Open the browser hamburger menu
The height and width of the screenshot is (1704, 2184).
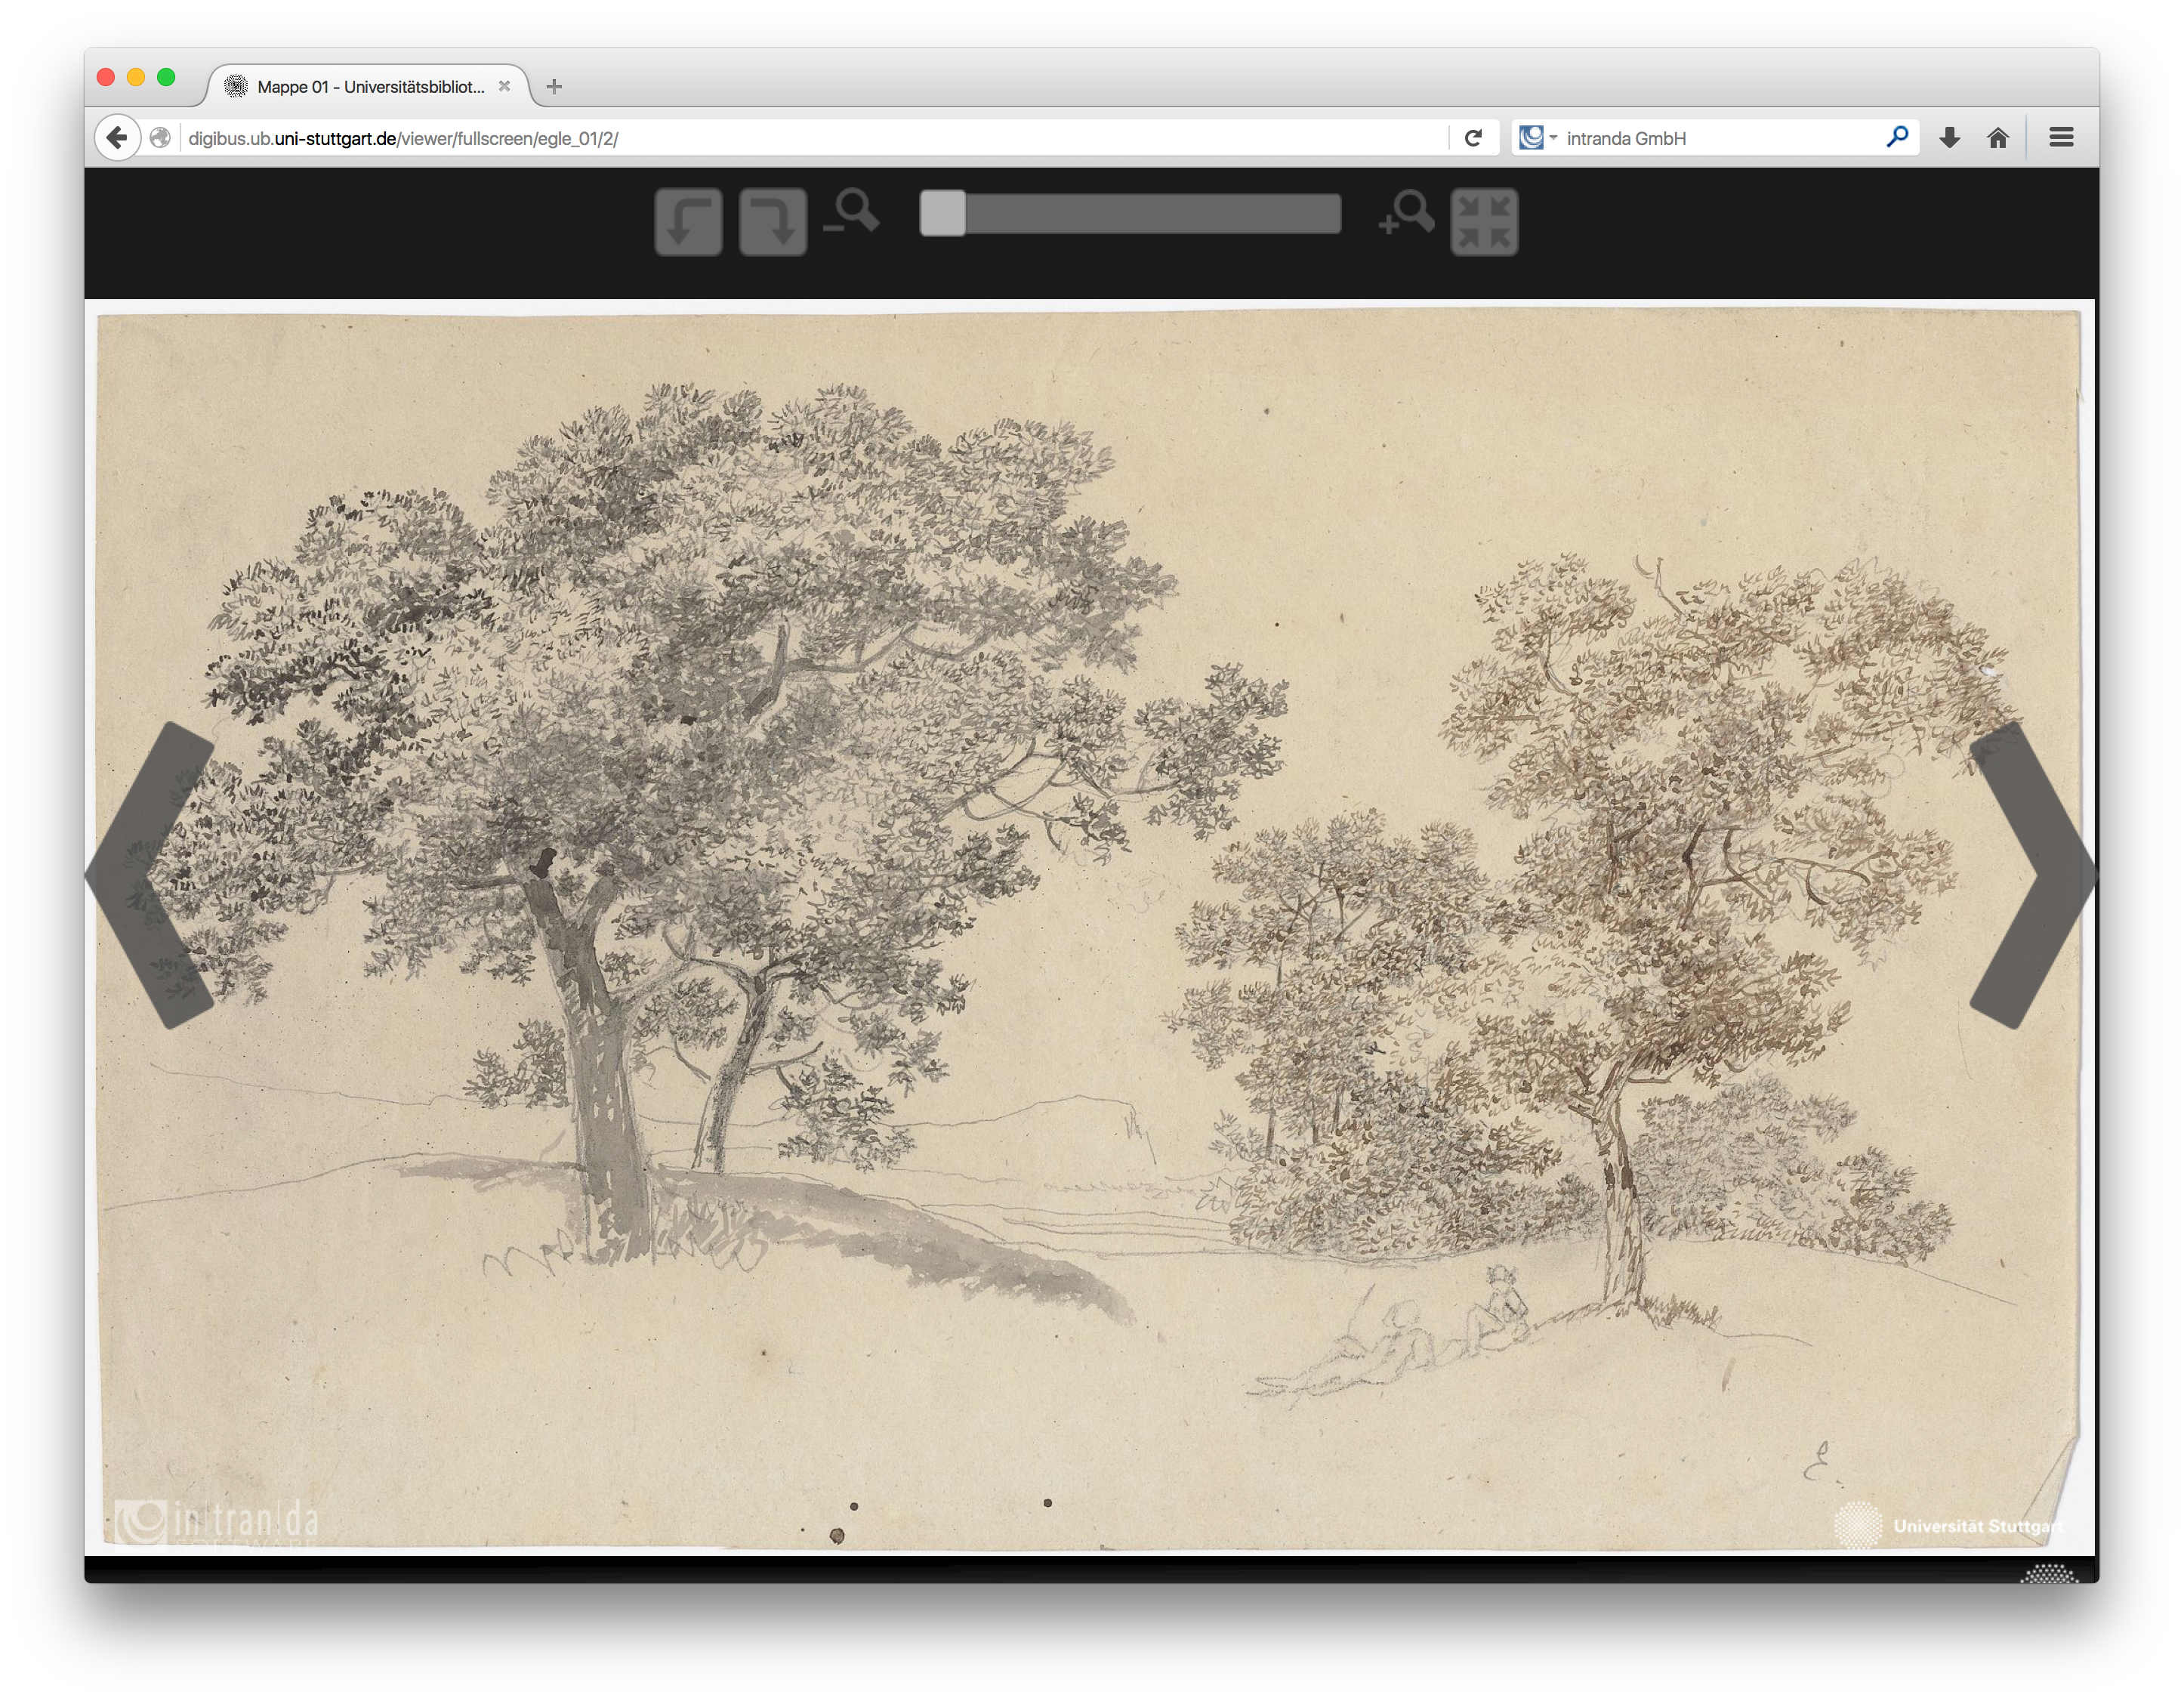(x=2061, y=137)
